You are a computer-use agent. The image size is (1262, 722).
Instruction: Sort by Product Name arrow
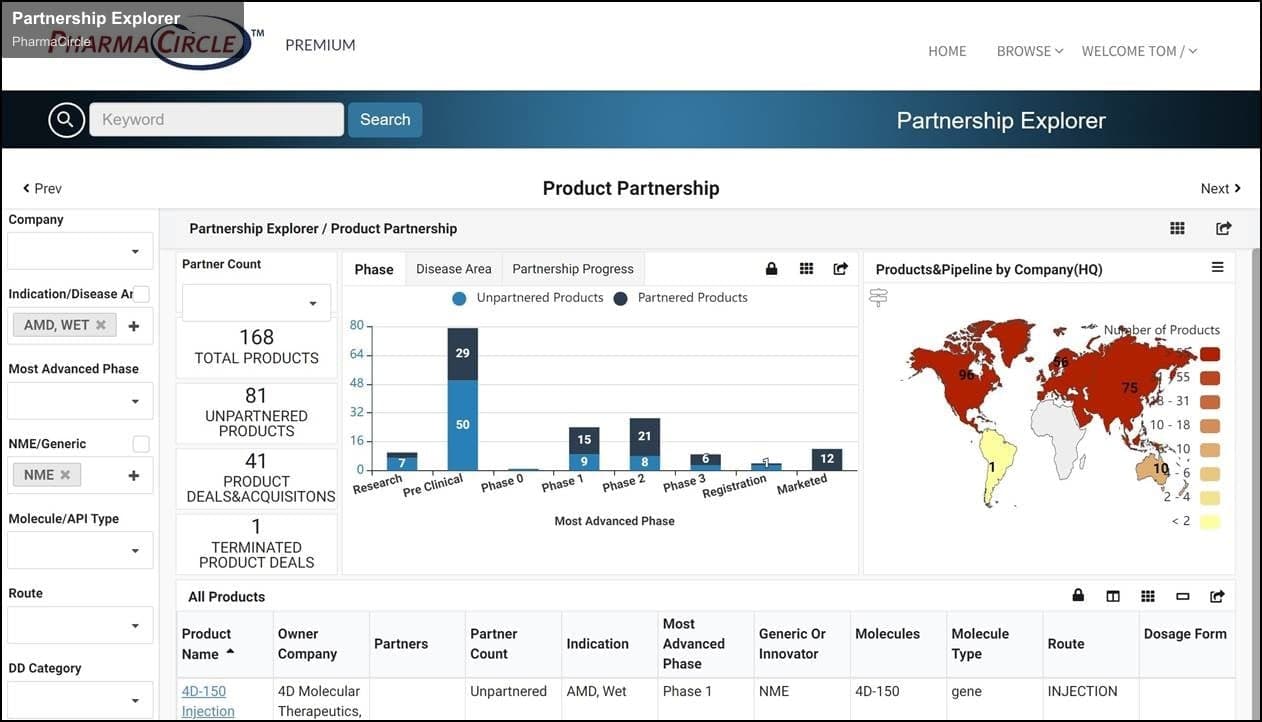[231, 651]
